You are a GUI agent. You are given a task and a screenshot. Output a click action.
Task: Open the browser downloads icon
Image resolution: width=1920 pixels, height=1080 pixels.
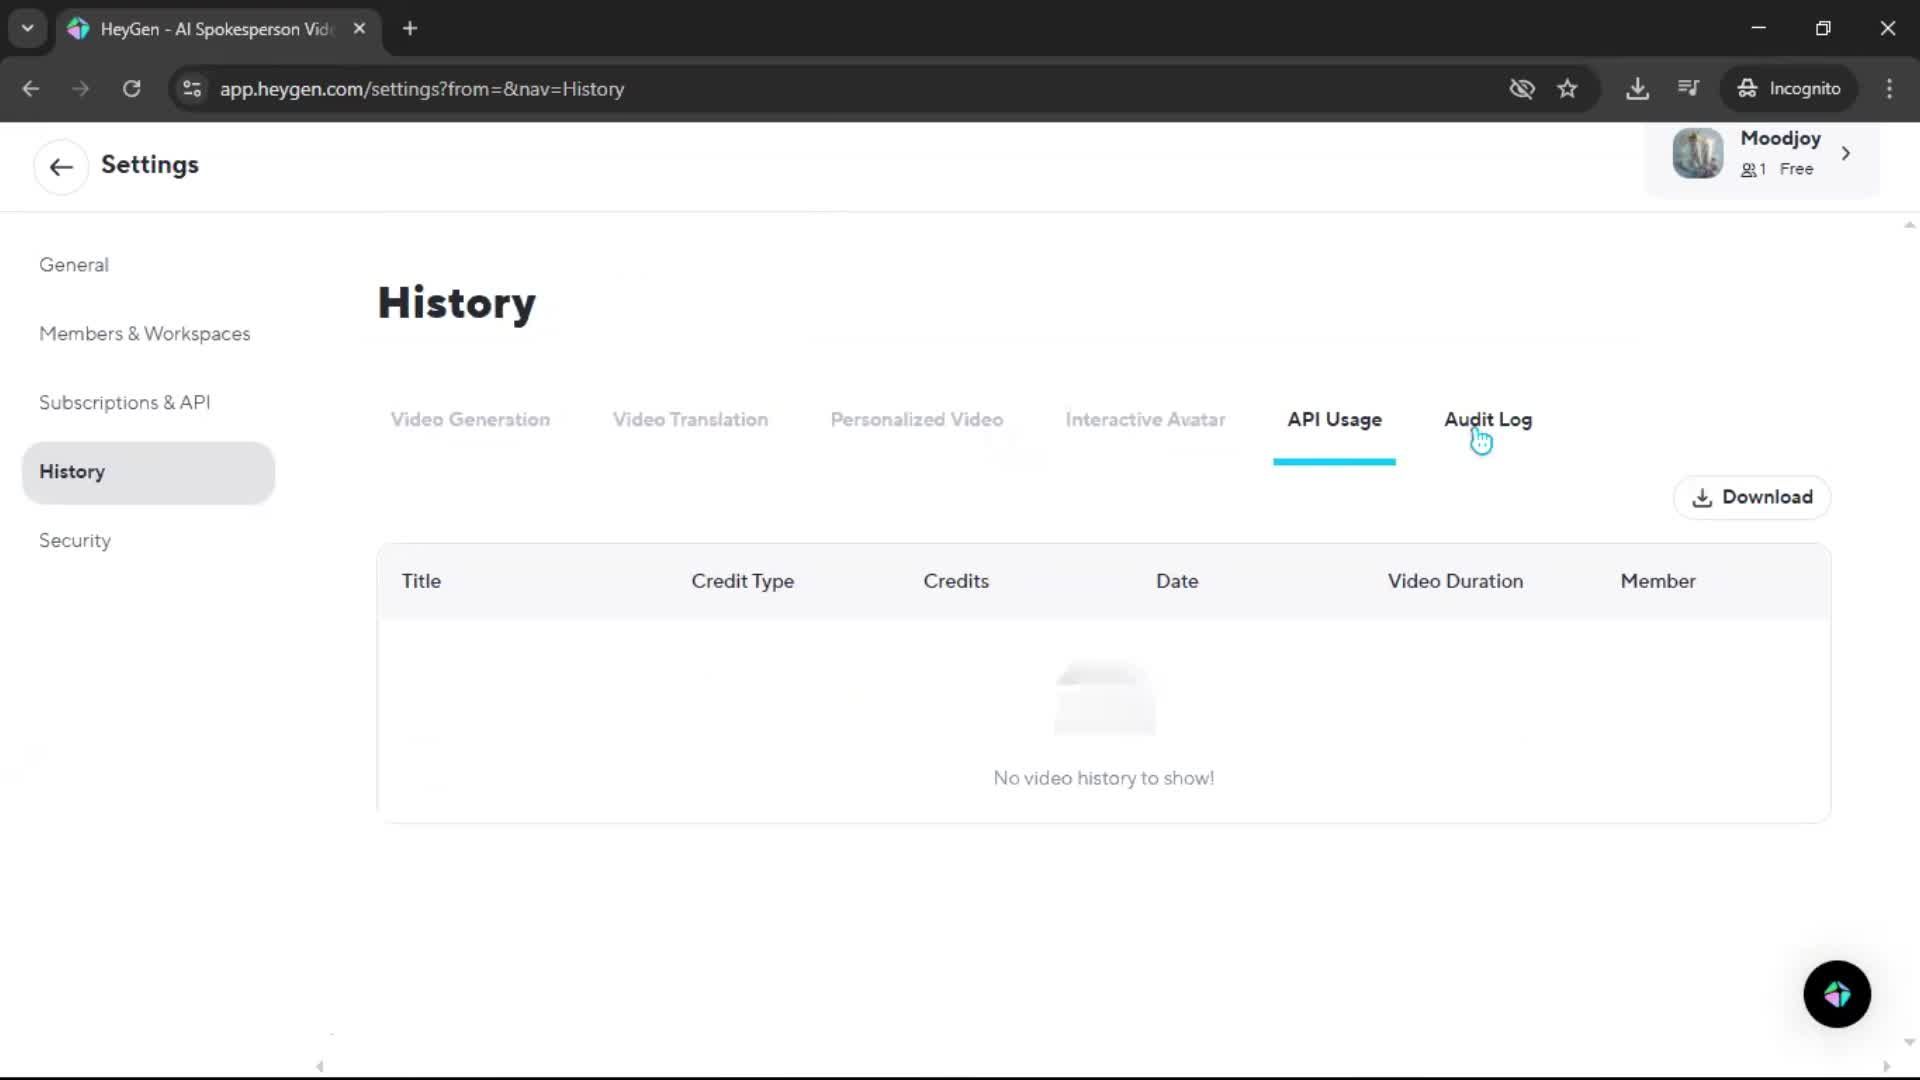point(1637,89)
